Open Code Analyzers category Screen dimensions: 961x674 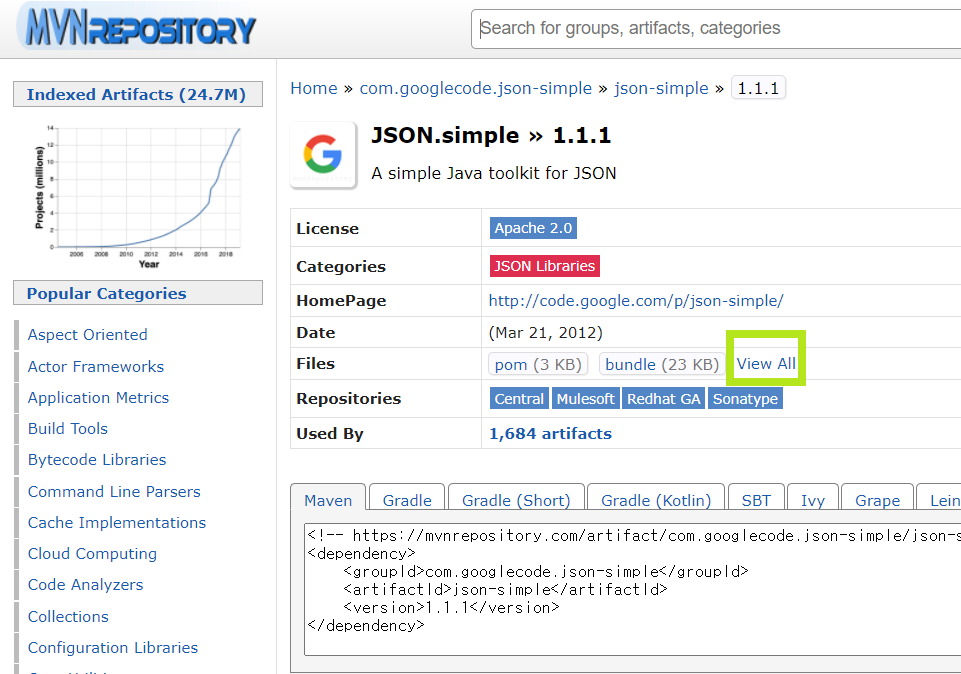point(86,585)
